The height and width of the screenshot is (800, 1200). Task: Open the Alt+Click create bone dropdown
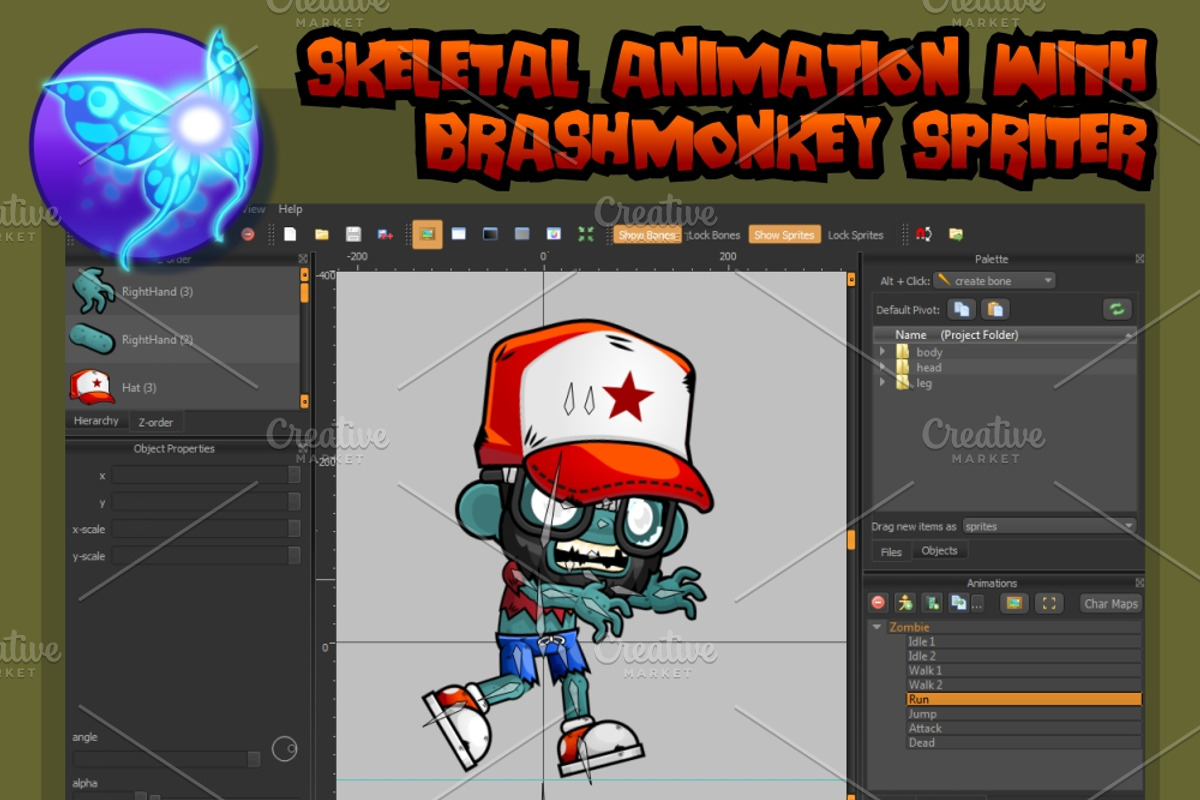point(994,281)
